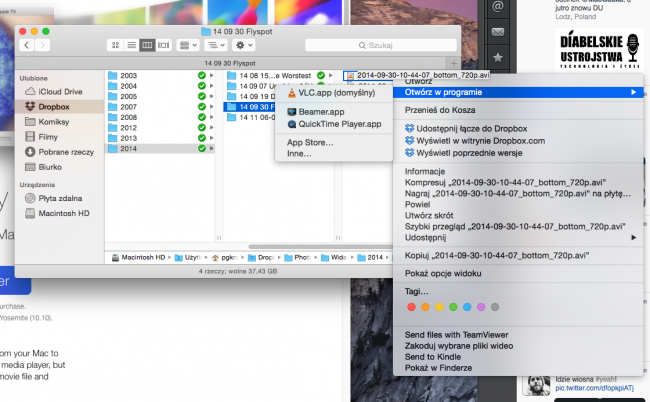Image resolution: width=650 pixels, height=402 pixels.
Task: Open pic.twitter.com link in Twitter window
Action: (594, 388)
